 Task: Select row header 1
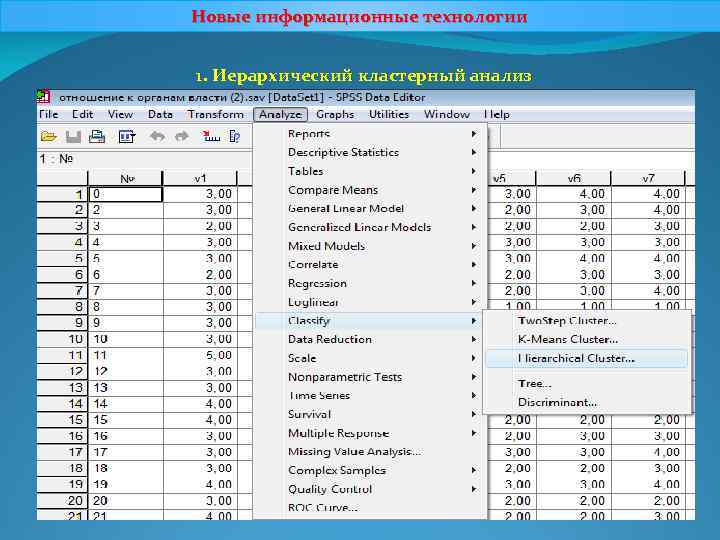click(62, 194)
